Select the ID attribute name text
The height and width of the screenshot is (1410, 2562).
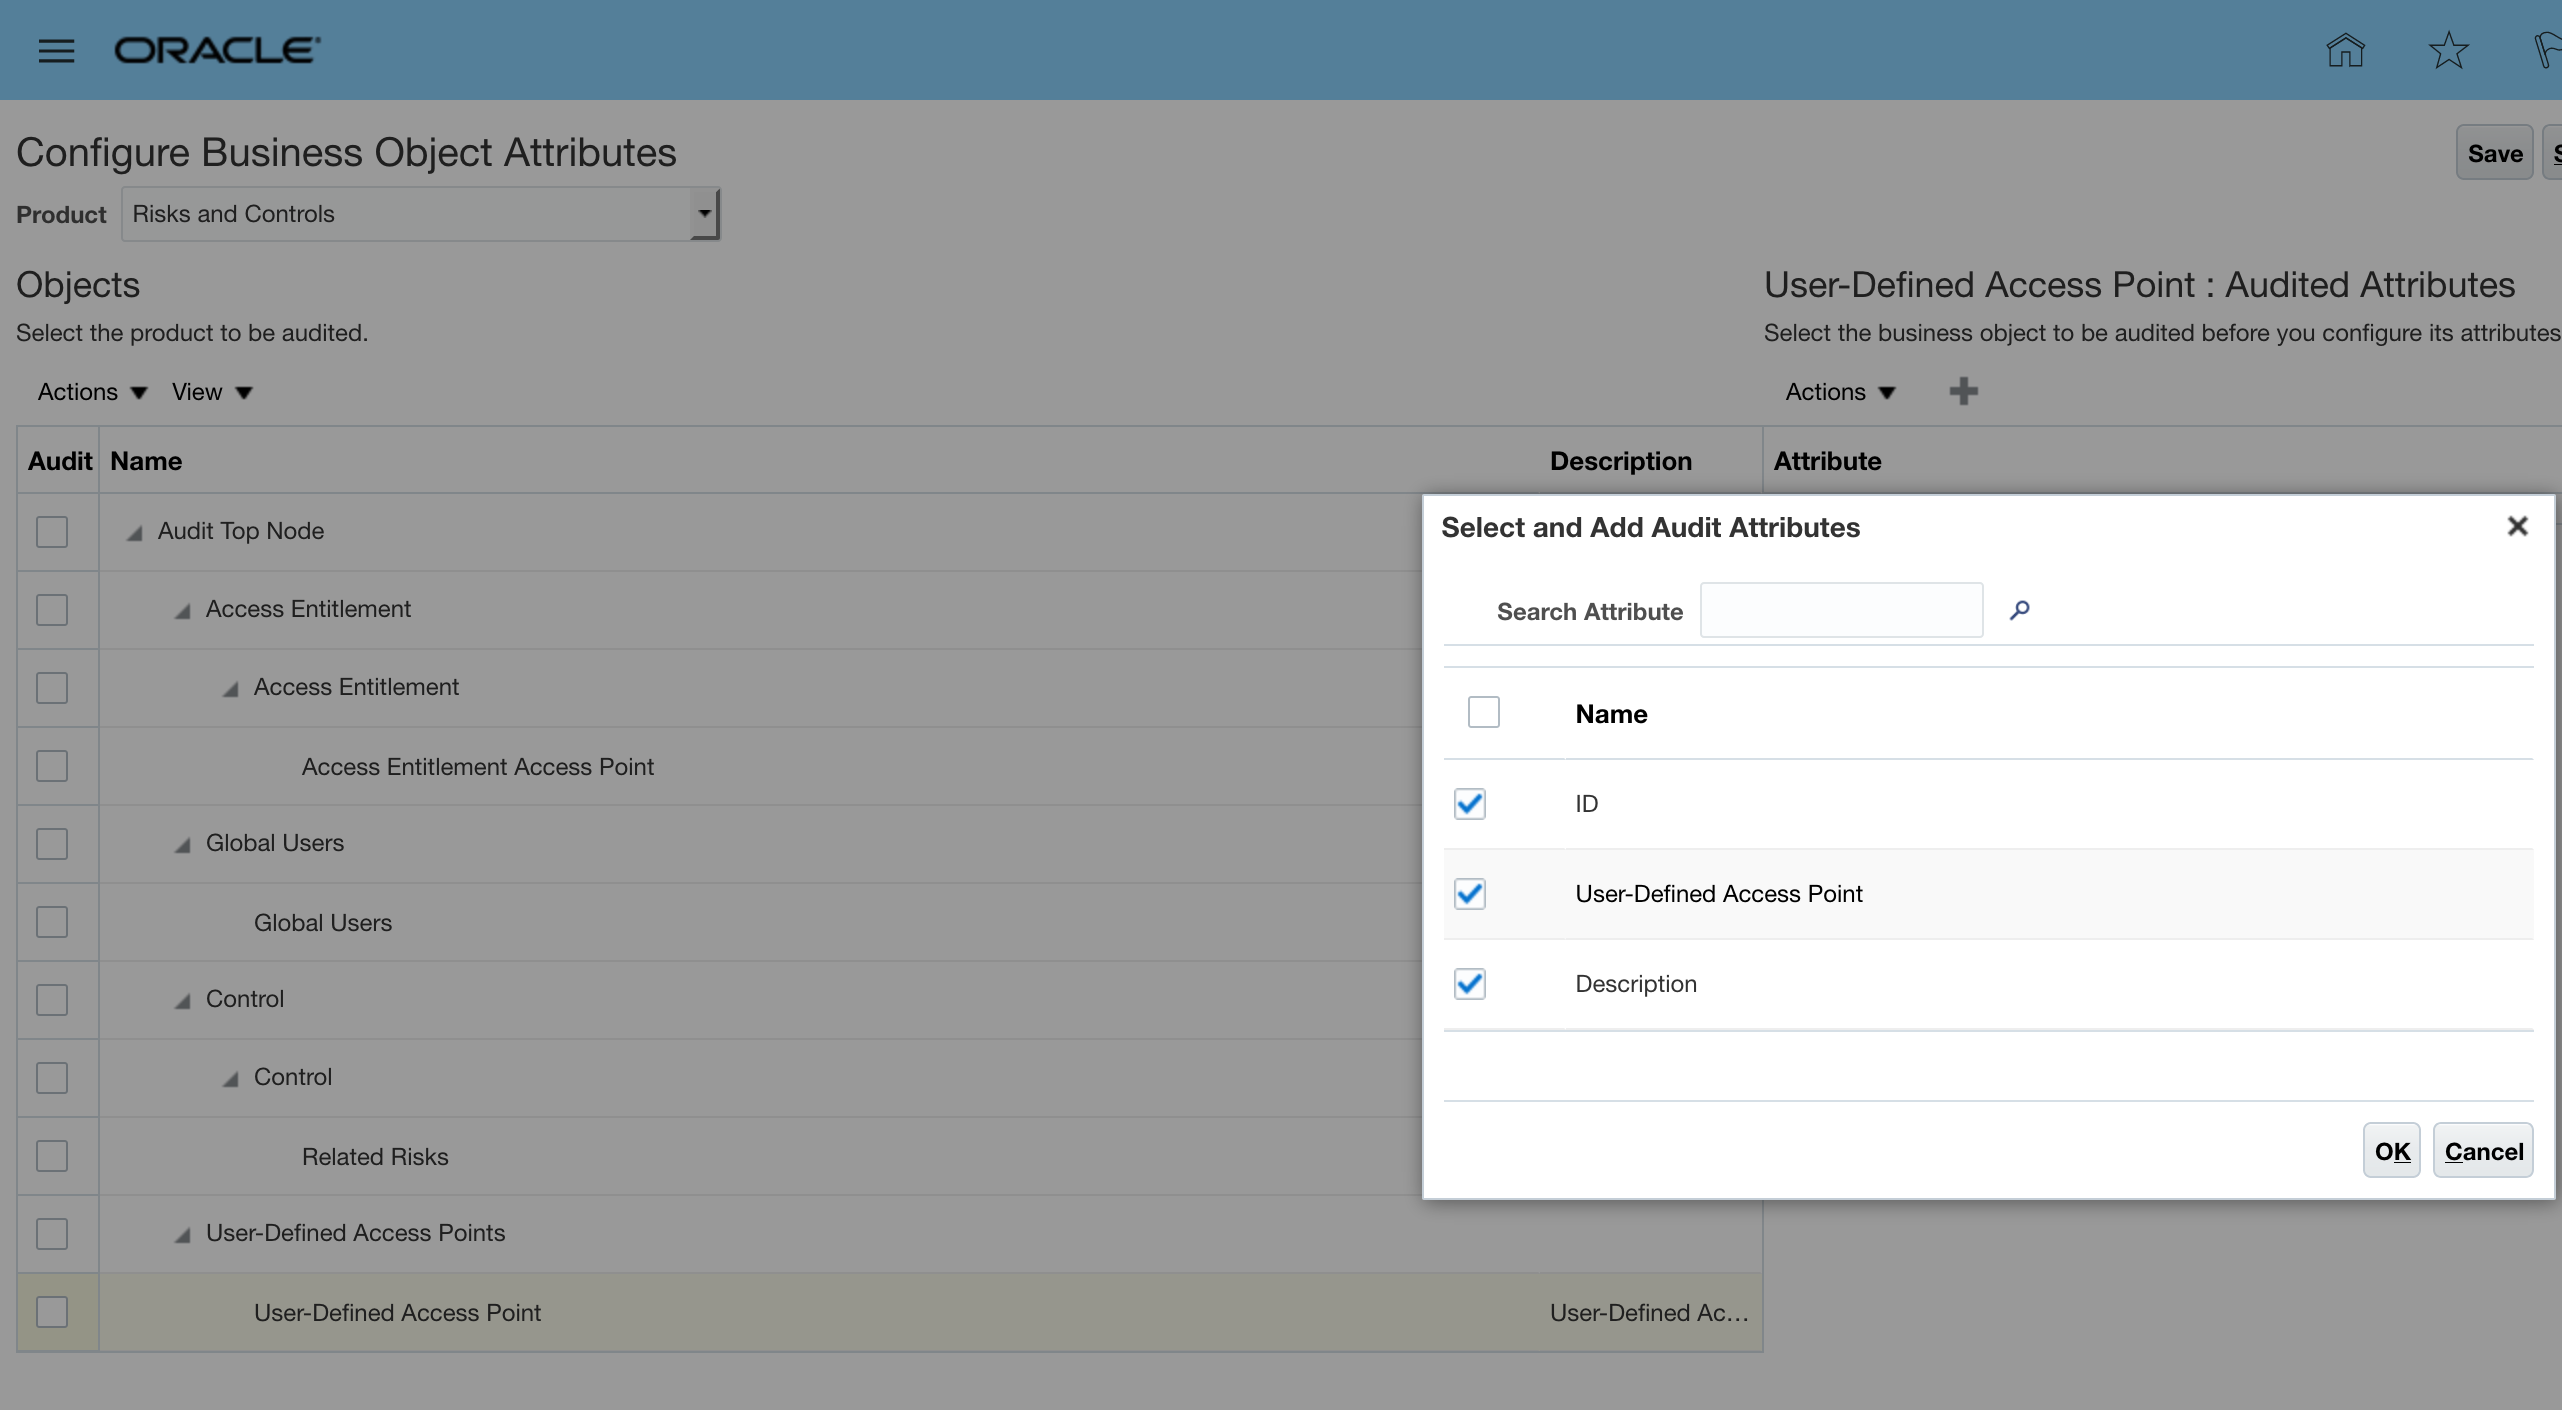point(1586,803)
